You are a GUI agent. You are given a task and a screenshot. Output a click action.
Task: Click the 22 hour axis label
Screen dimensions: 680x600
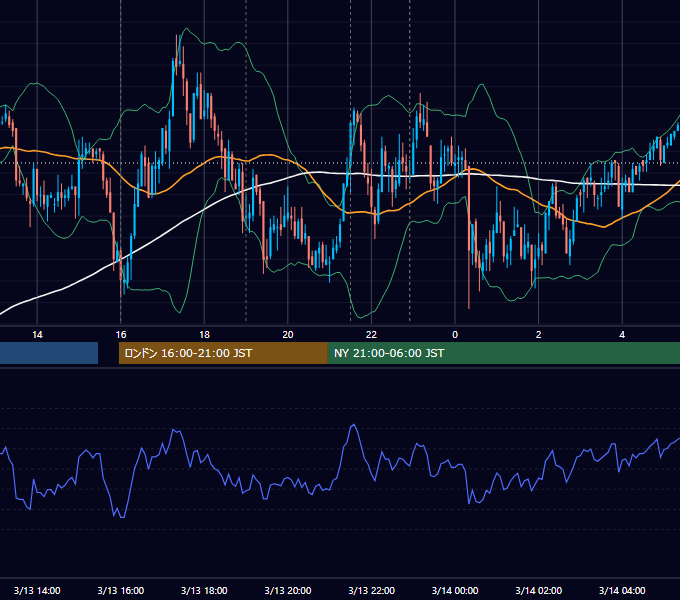pos(371,335)
